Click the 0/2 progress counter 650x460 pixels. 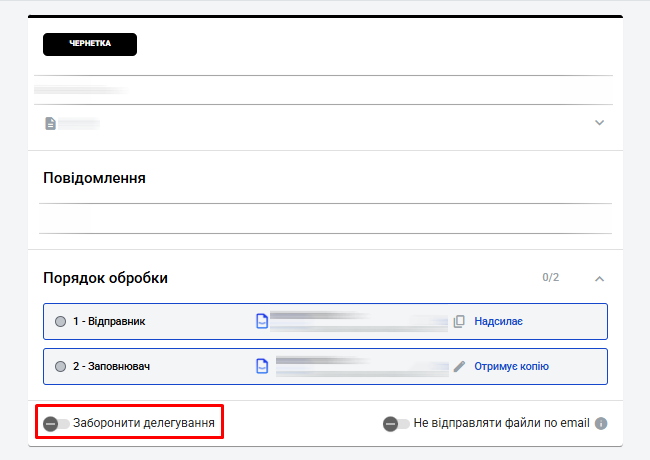click(x=550, y=277)
